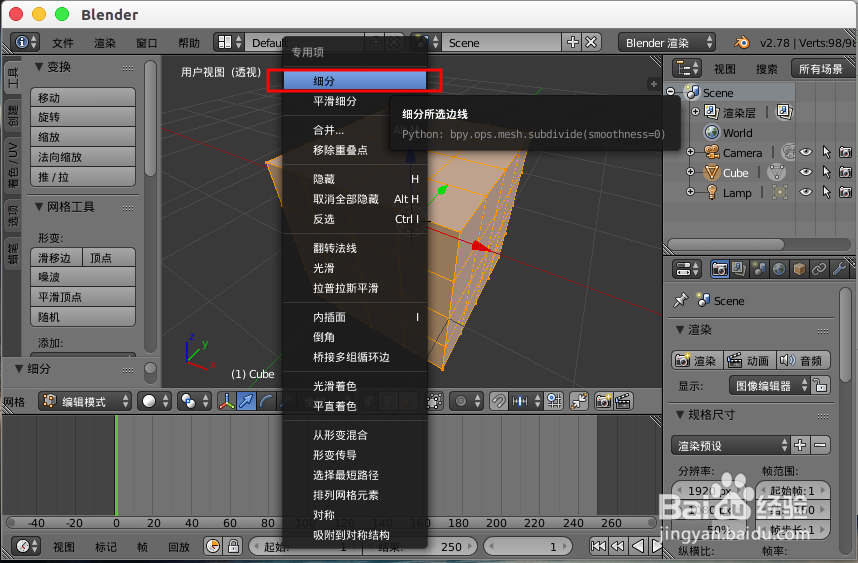Select the rotate manipulator arc icon
Image resolution: width=858 pixels, height=563 pixels.
[x=266, y=402]
